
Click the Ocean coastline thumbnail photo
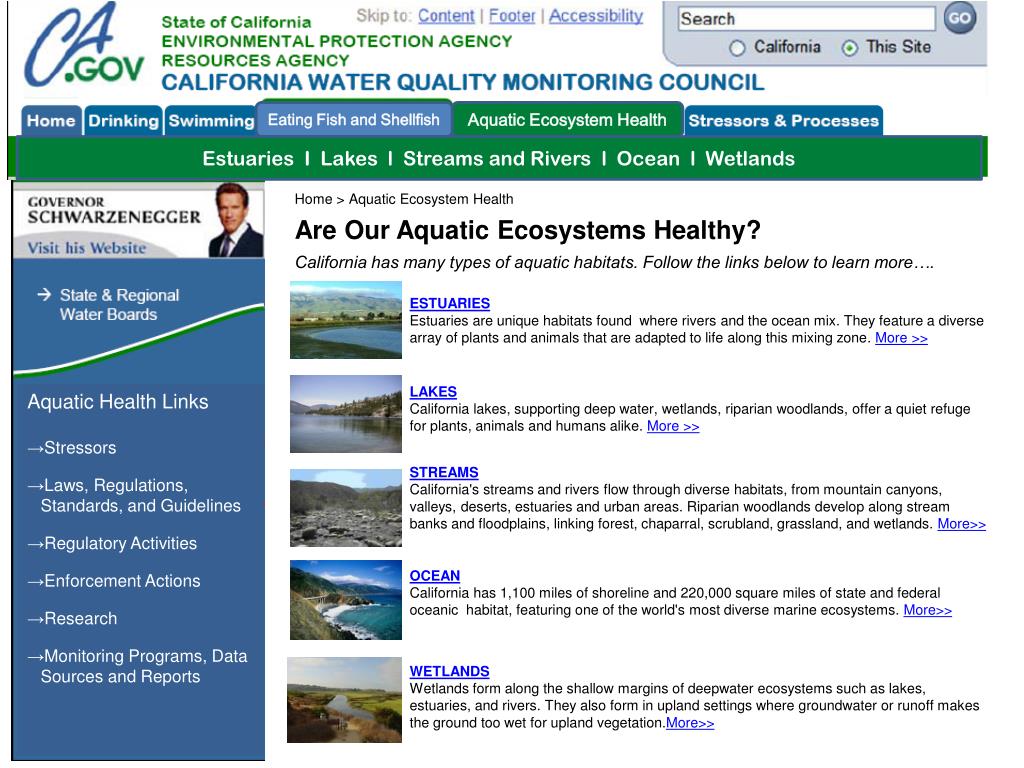pyautogui.click(x=345, y=600)
